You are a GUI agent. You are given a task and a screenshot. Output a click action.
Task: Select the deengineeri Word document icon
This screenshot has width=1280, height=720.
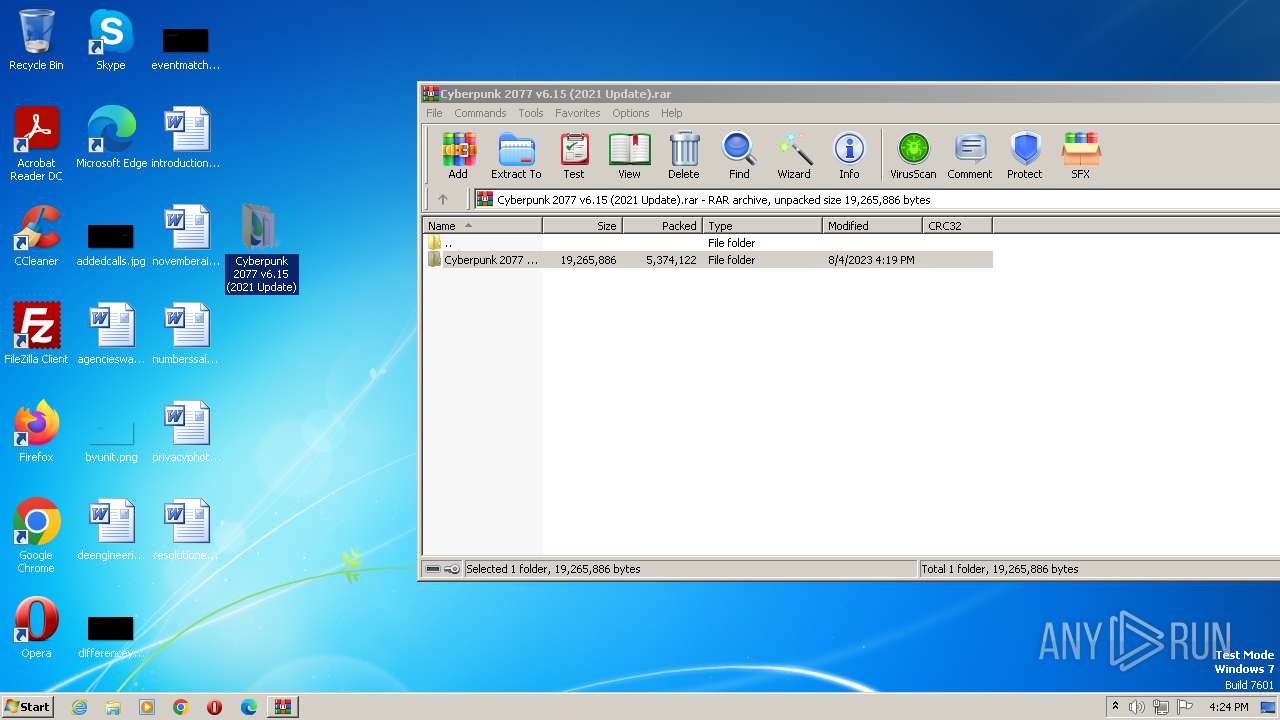111,530
